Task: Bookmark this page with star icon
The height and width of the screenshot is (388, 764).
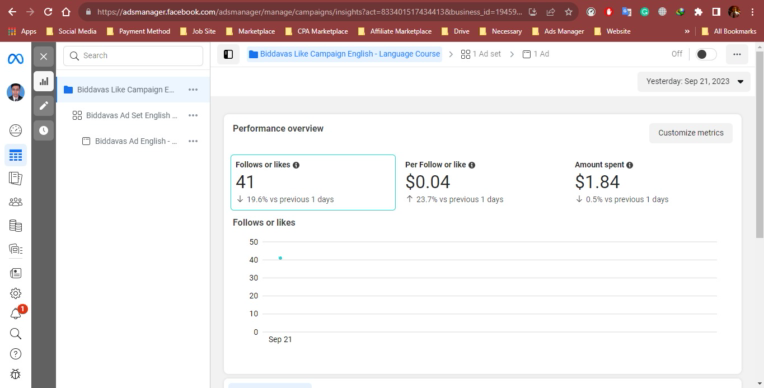Action: 568,12
